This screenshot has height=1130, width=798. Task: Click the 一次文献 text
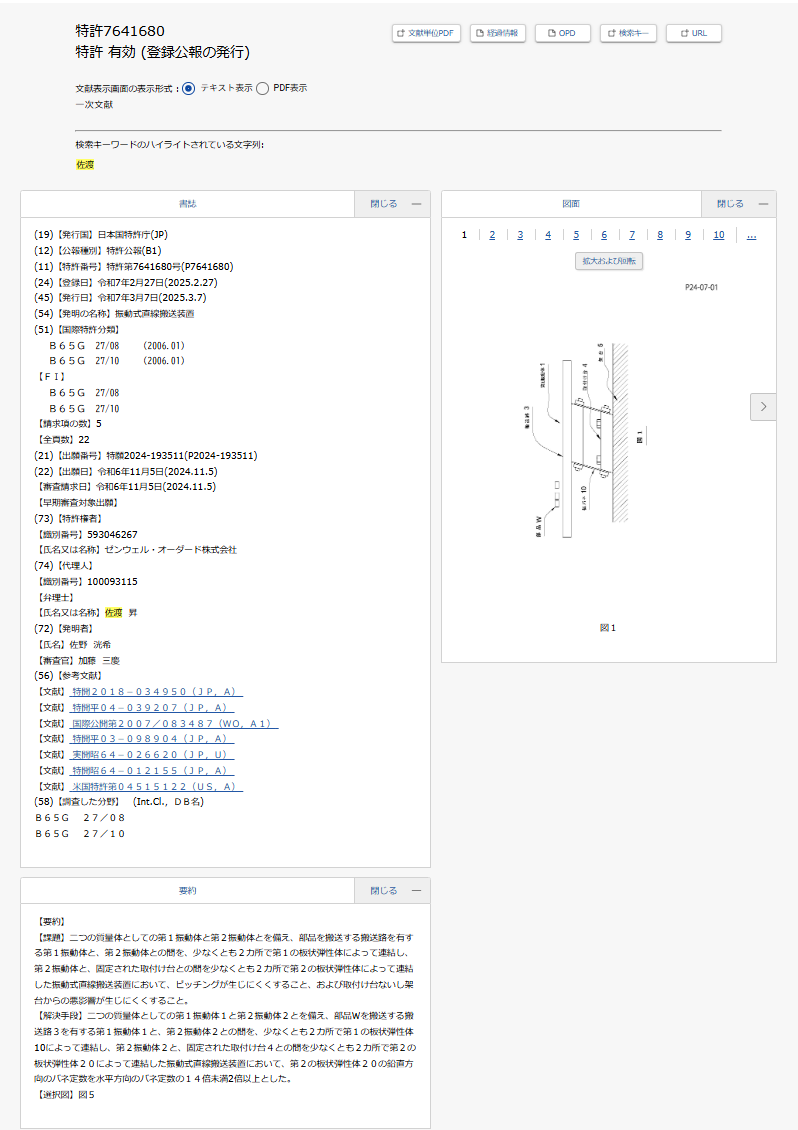pyautogui.click(x=94, y=104)
